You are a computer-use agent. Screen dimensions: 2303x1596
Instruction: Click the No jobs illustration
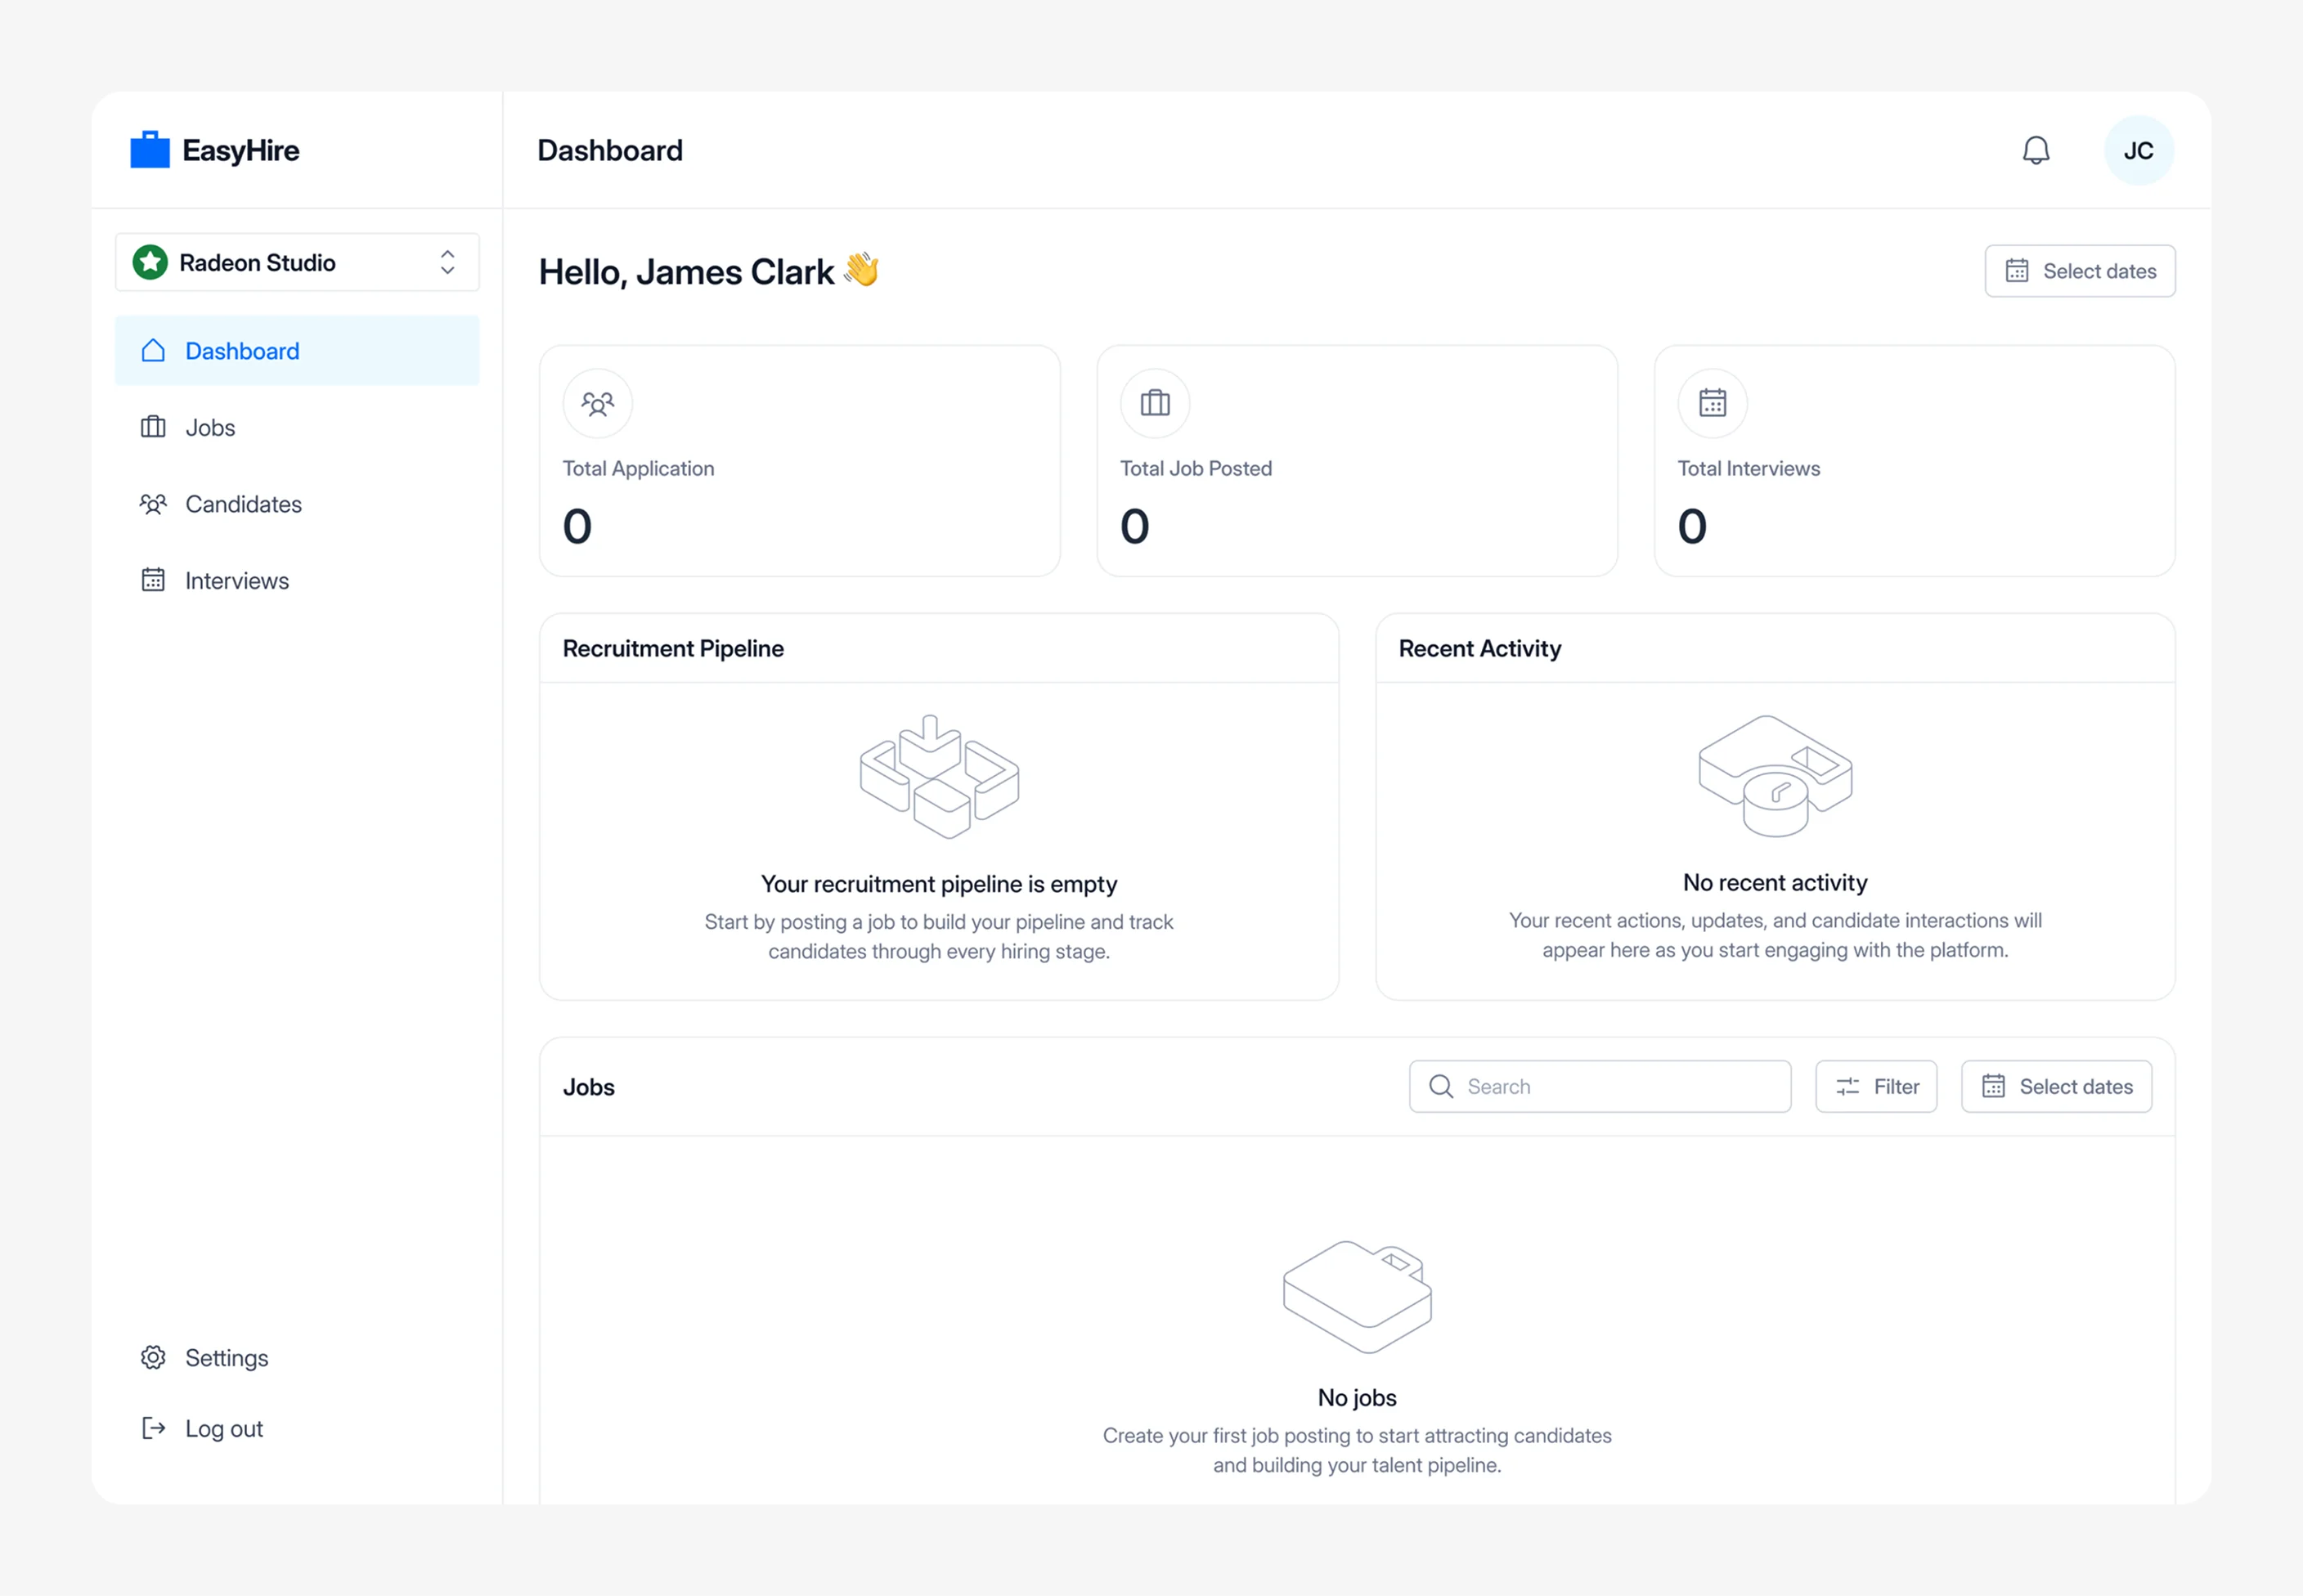click(1357, 1297)
